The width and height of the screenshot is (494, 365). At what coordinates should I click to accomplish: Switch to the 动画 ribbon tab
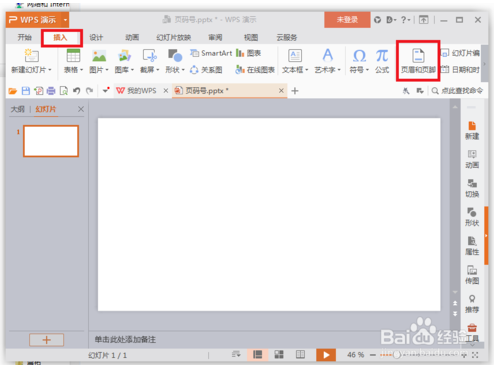(x=132, y=37)
